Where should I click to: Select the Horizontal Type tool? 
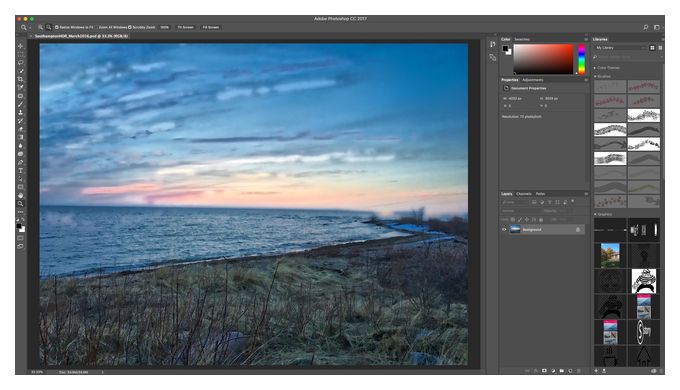coord(20,170)
